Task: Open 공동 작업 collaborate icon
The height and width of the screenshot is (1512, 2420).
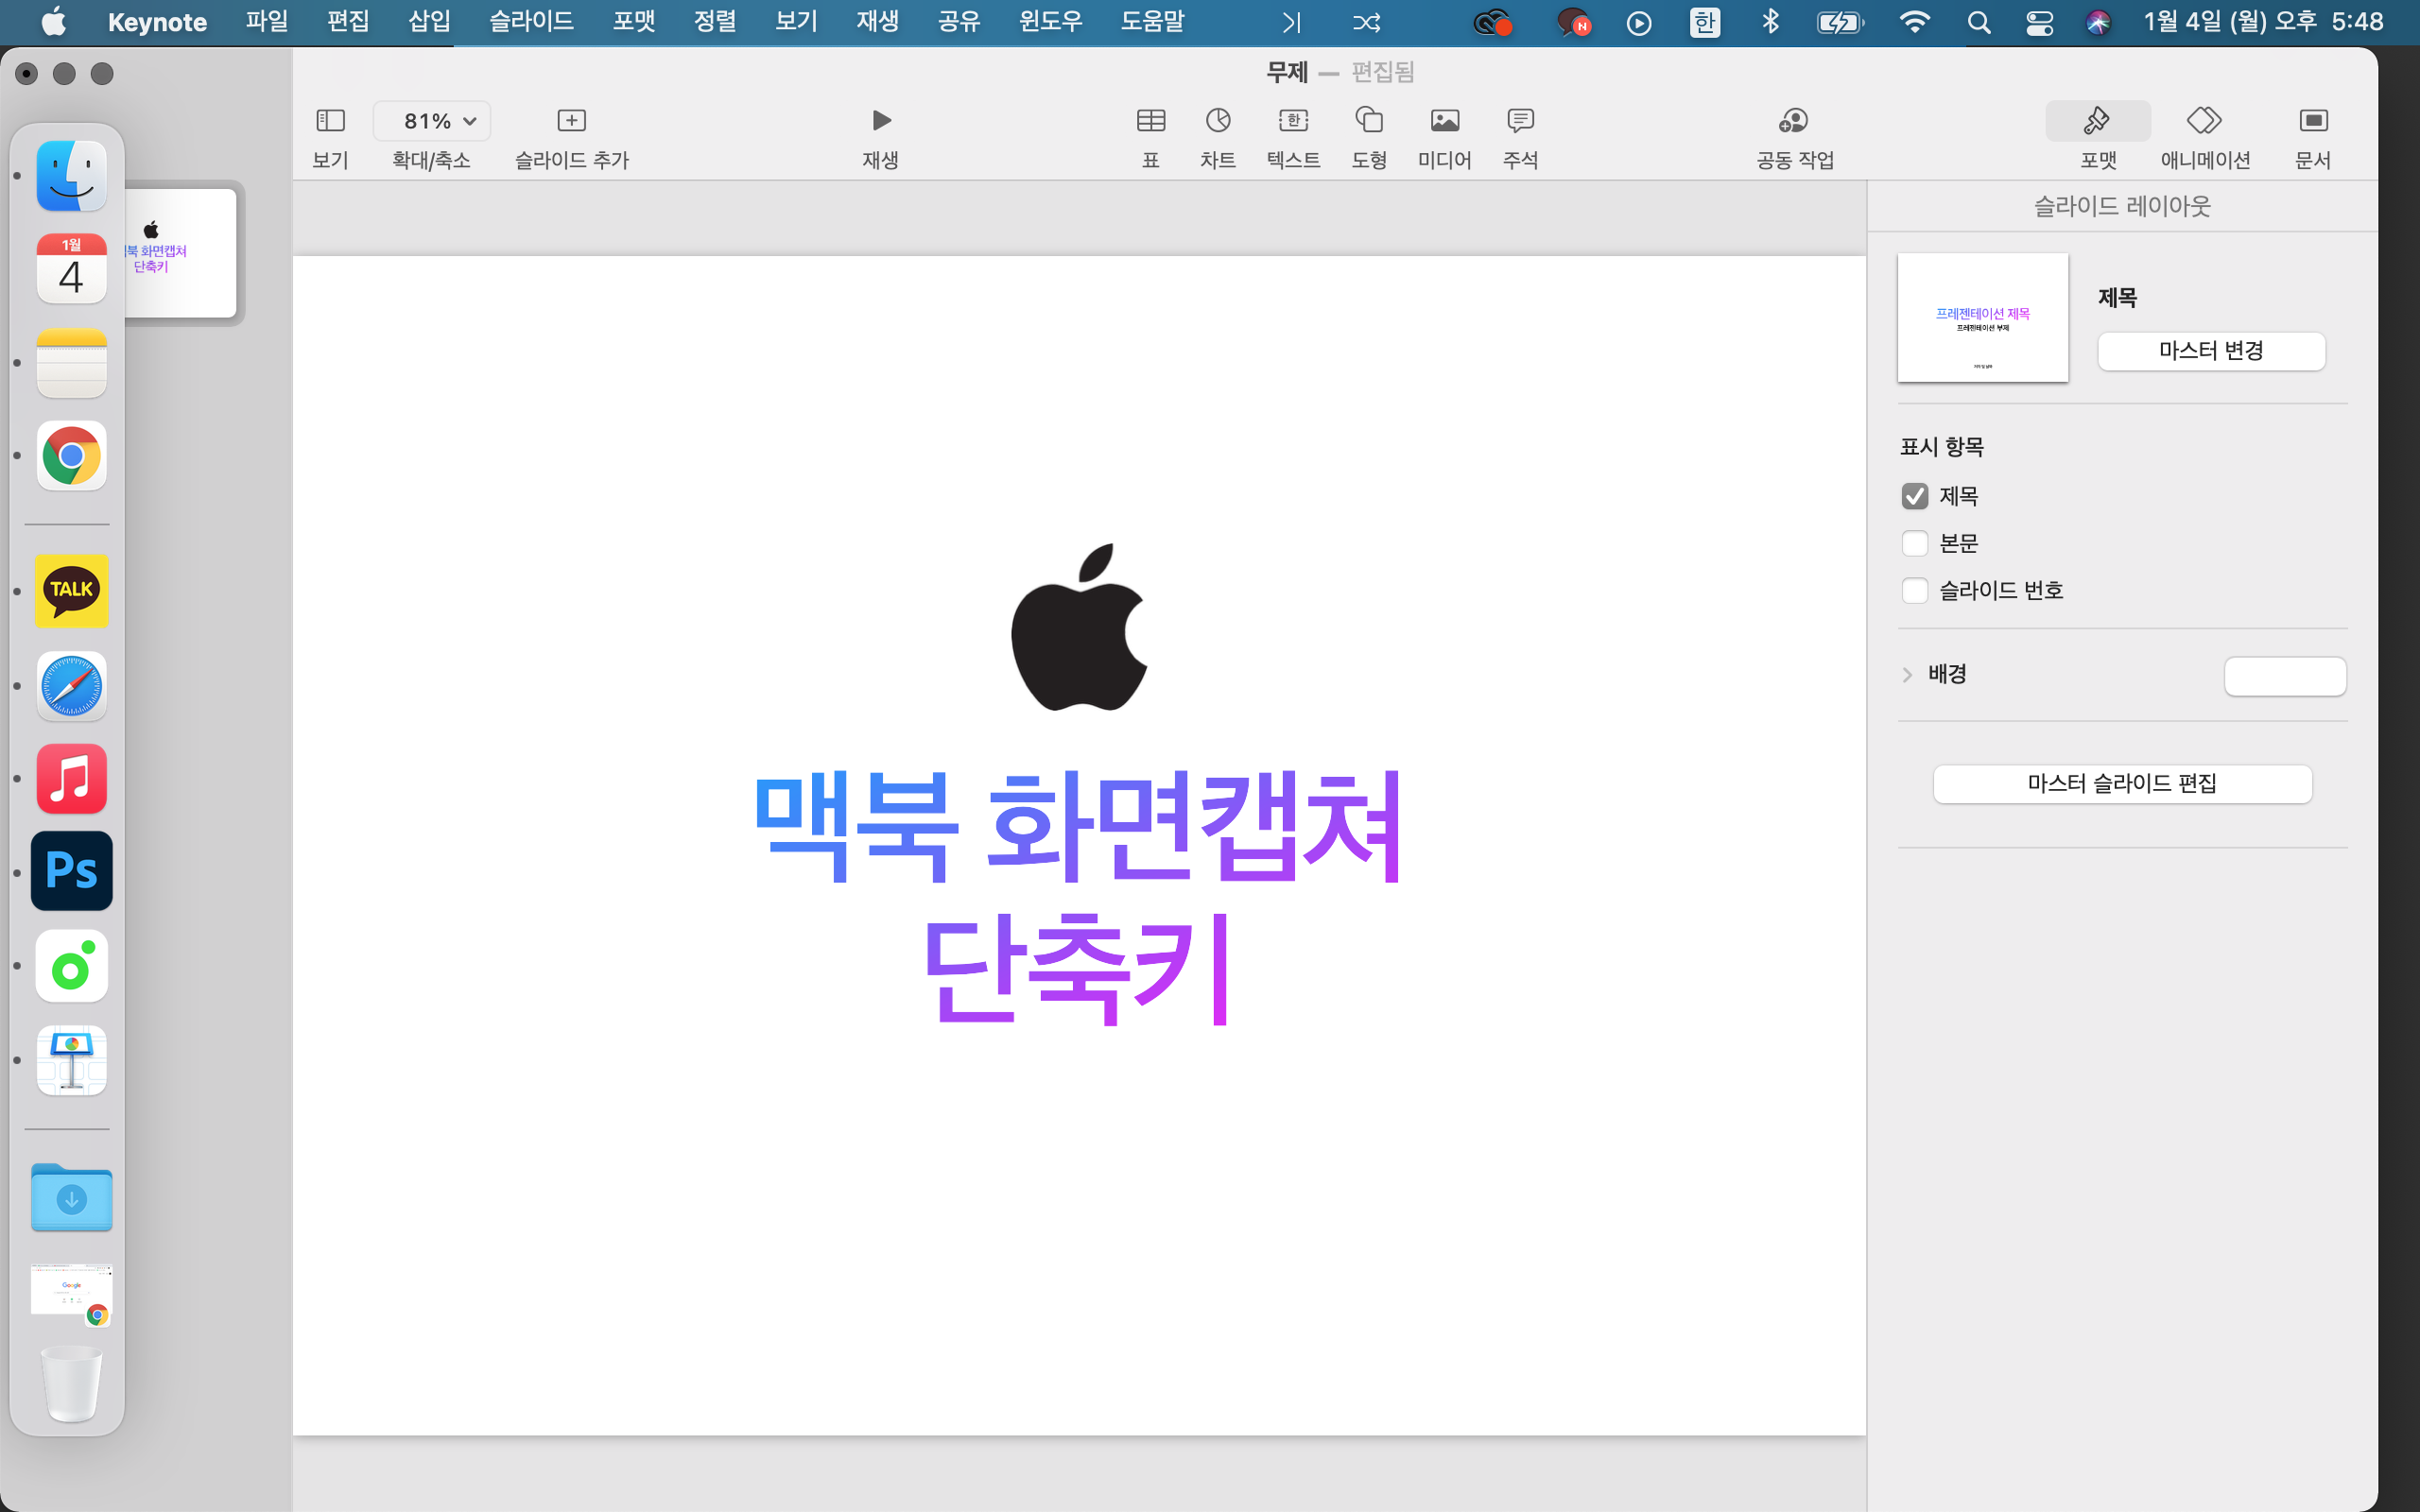Action: coord(1794,121)
